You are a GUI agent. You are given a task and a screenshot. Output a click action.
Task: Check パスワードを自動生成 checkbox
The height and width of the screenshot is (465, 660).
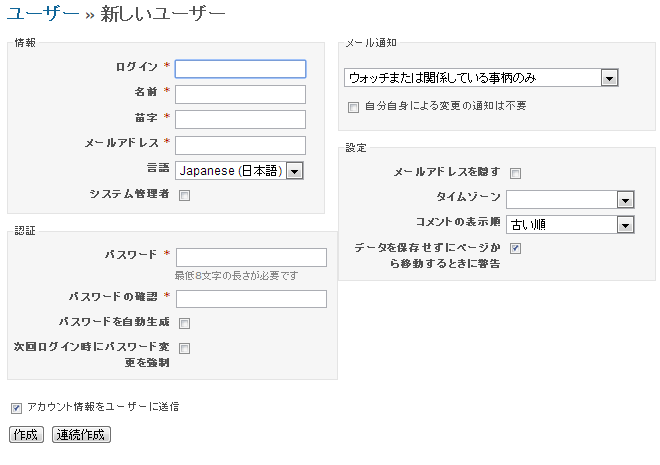pyautogui.click(x=184, y=323)
